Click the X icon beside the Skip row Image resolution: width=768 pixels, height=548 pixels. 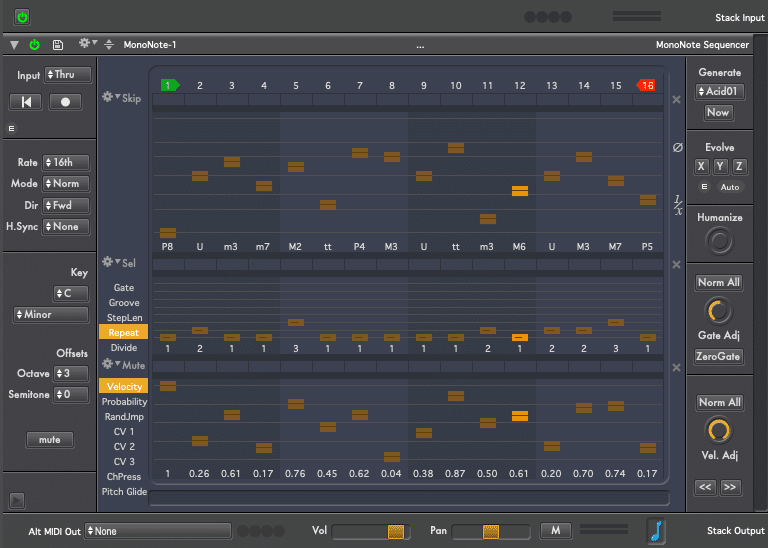tap(676, 100)
